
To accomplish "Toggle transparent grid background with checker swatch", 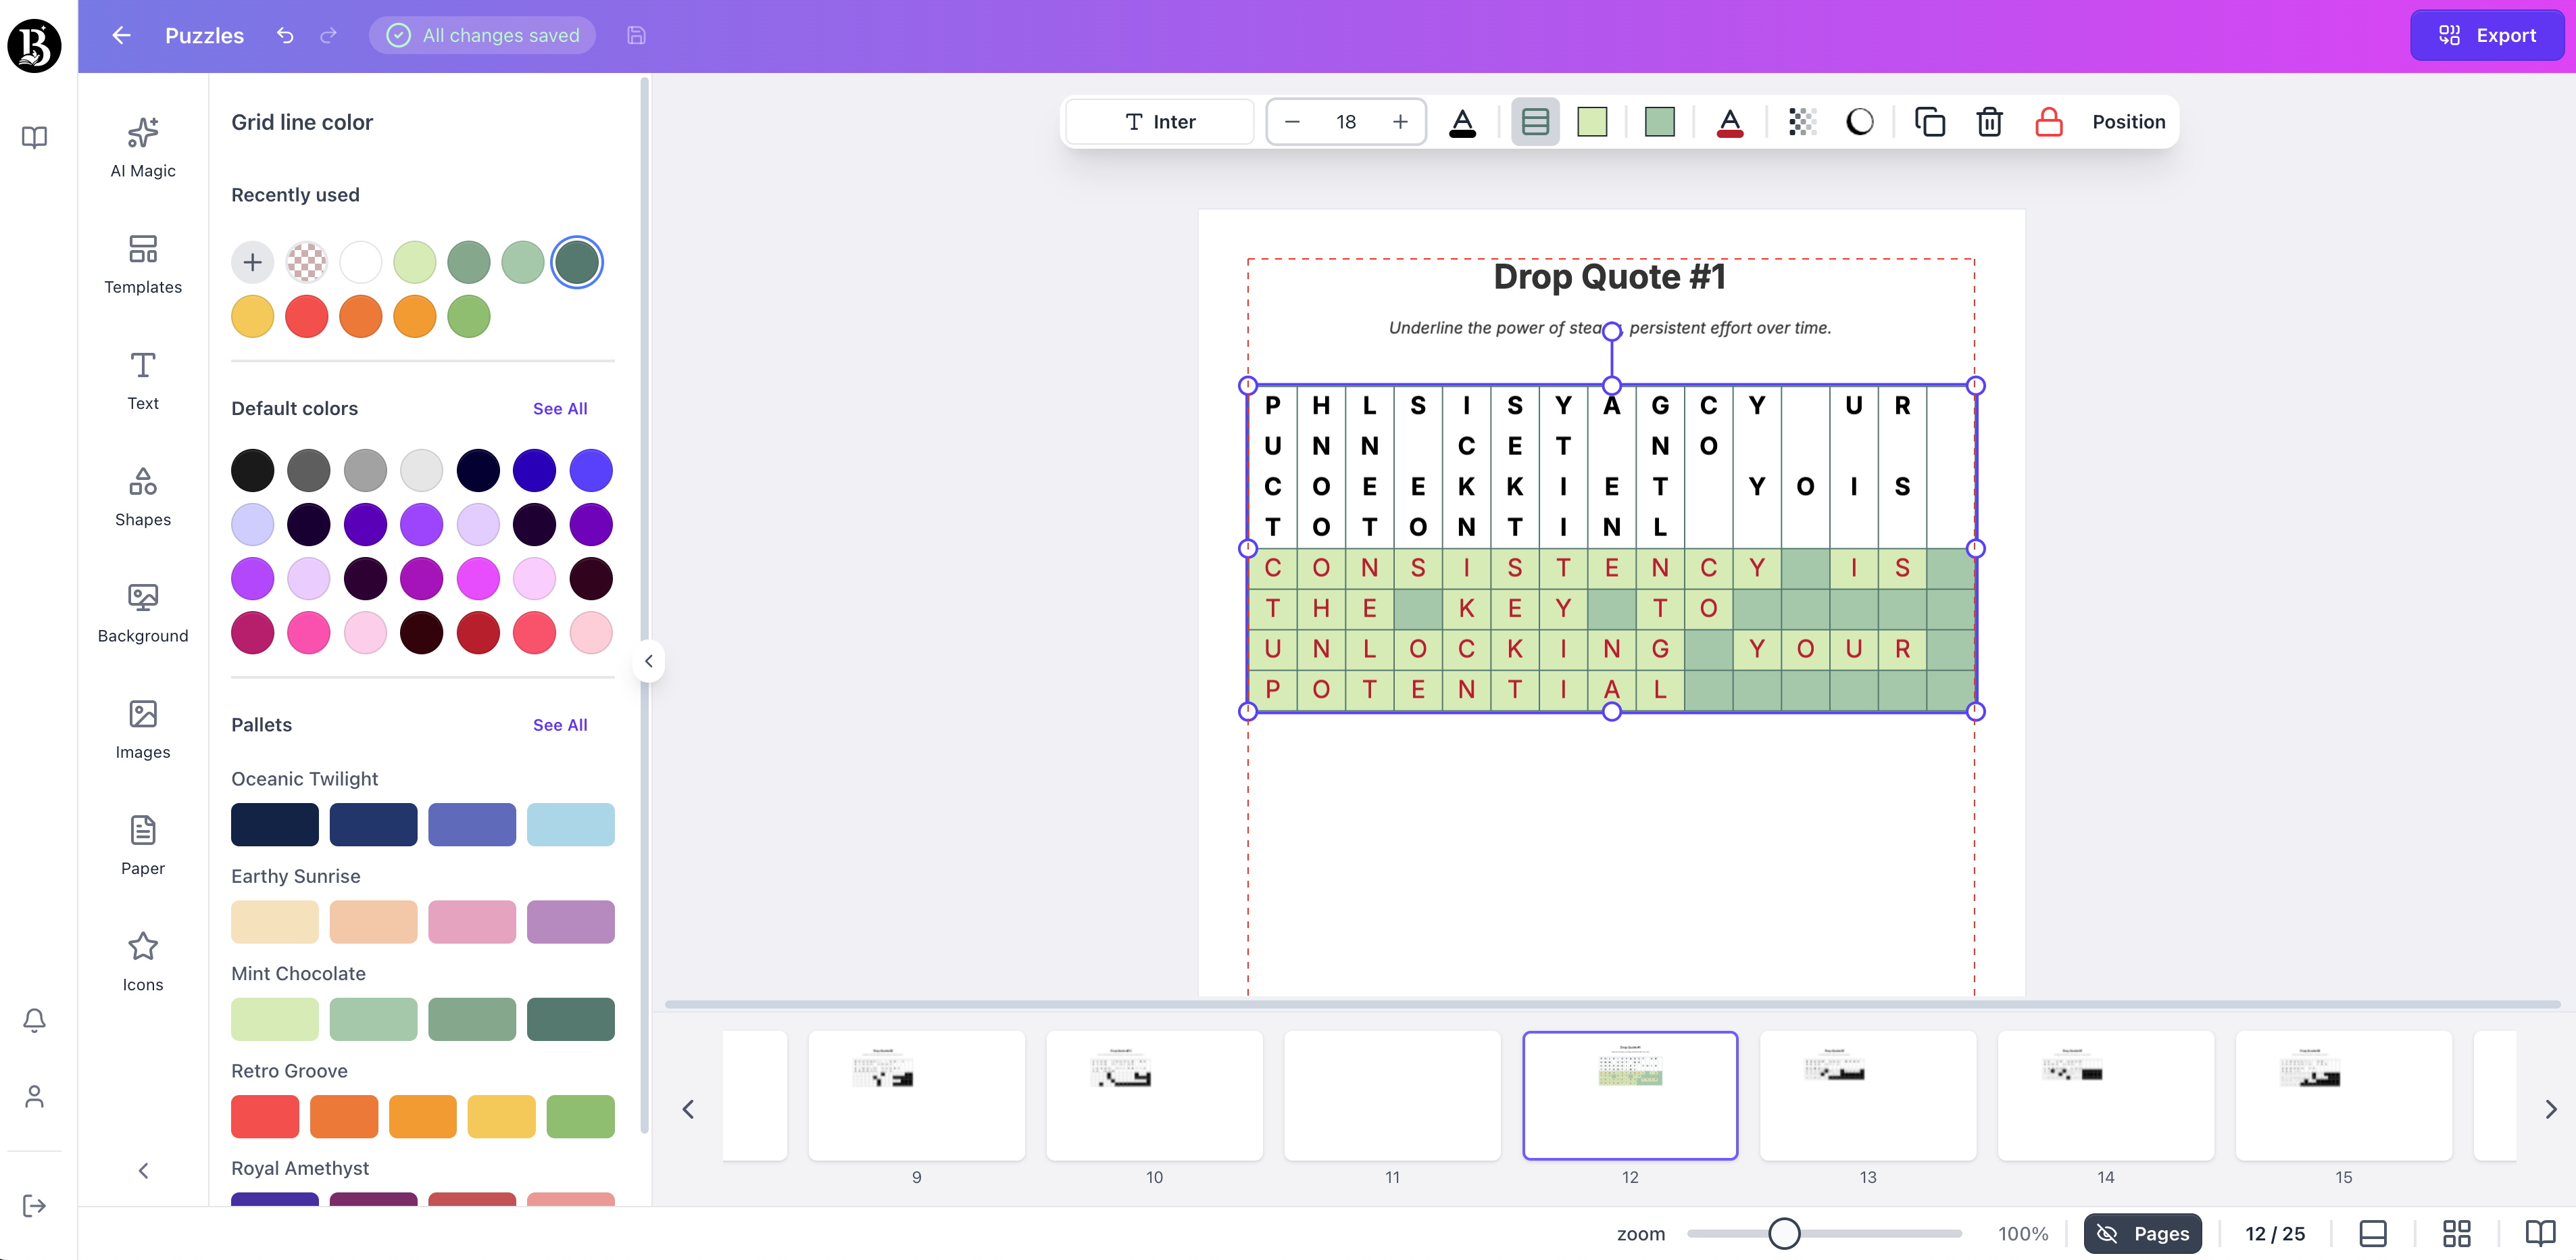I will [1802, 121].
